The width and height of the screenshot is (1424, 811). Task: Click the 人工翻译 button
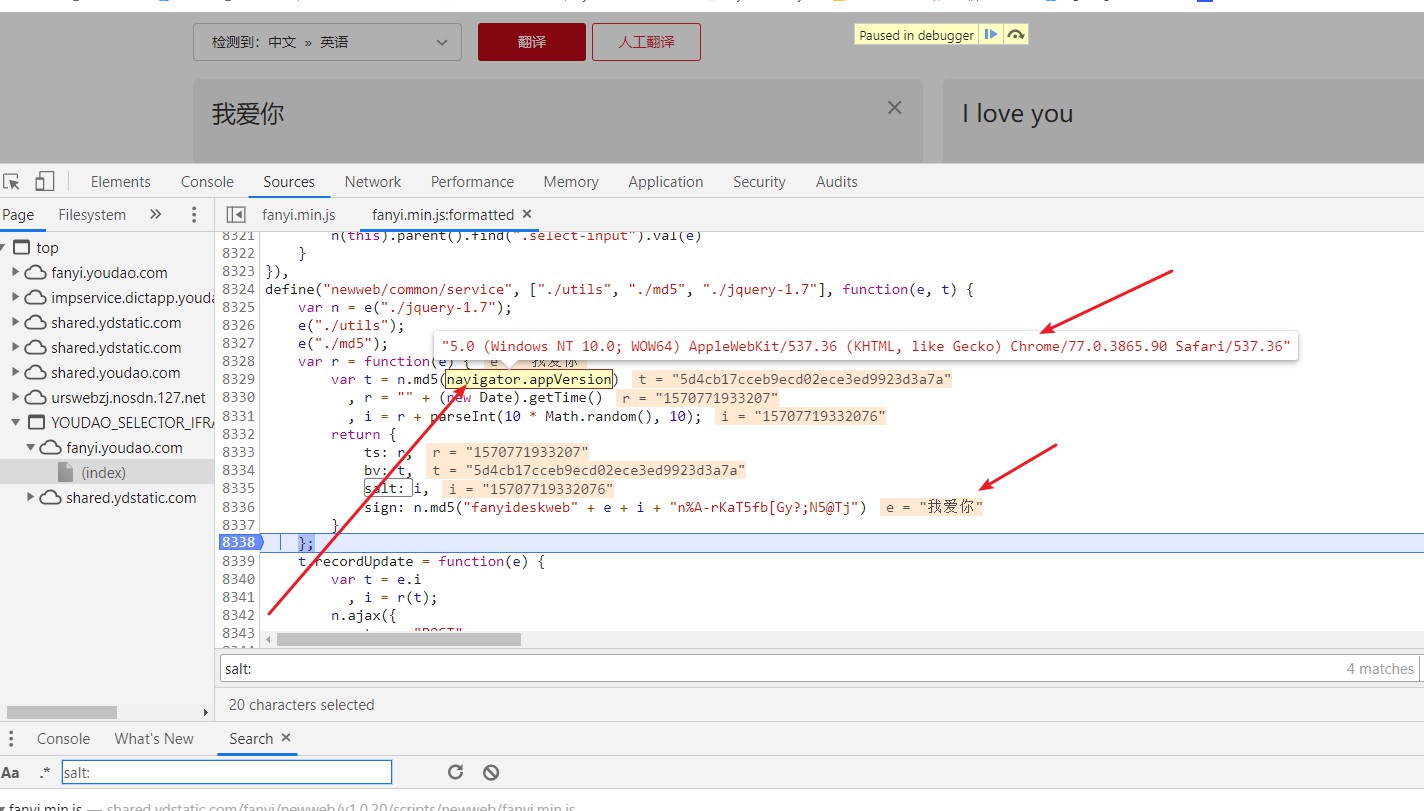(646, 42)
